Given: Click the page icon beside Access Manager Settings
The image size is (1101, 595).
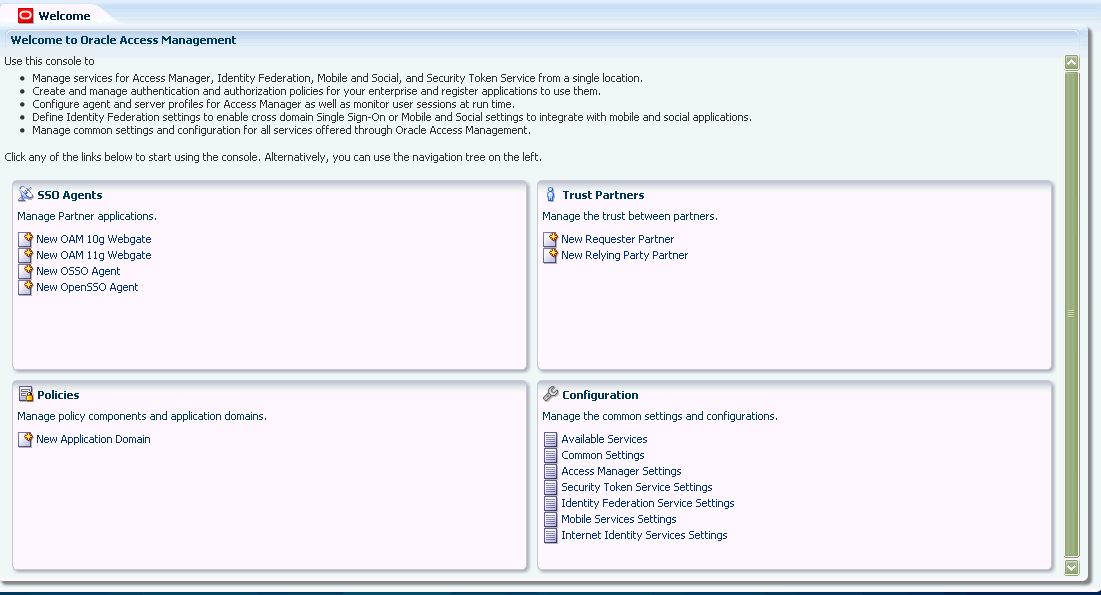Looking at the screenshot, I should click(550, 471).
